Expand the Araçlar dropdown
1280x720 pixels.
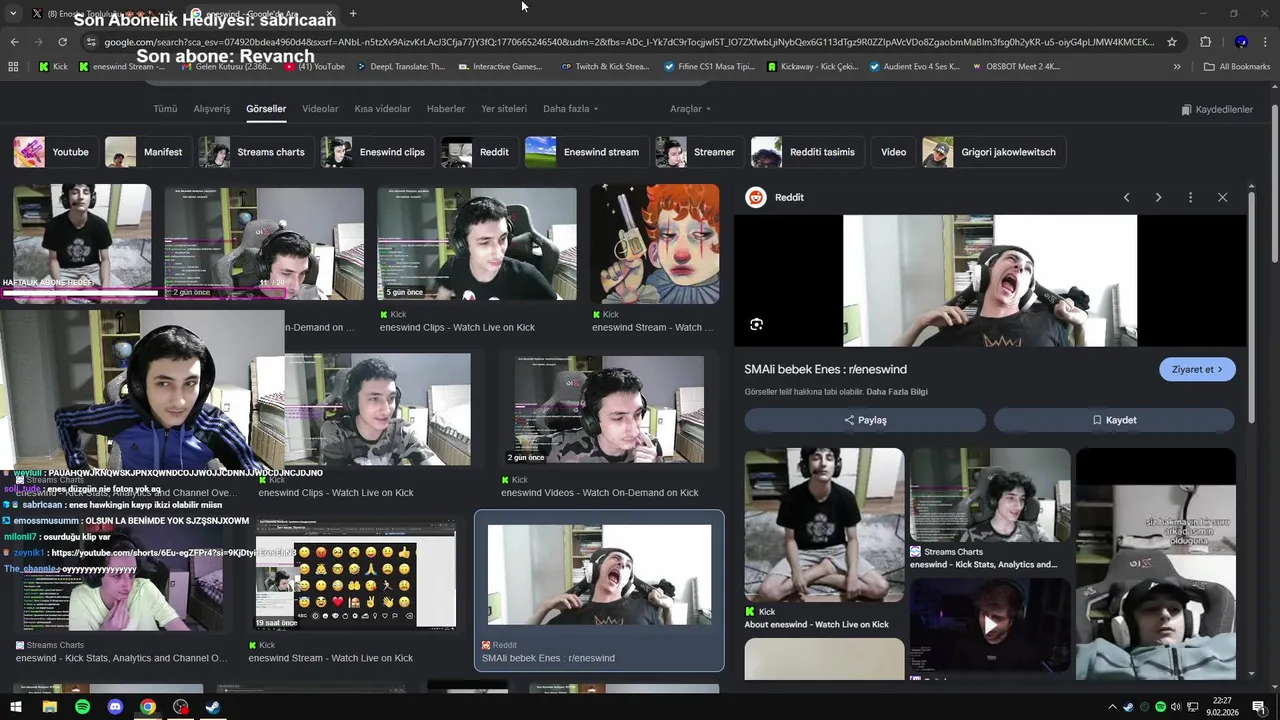[690, 109]
